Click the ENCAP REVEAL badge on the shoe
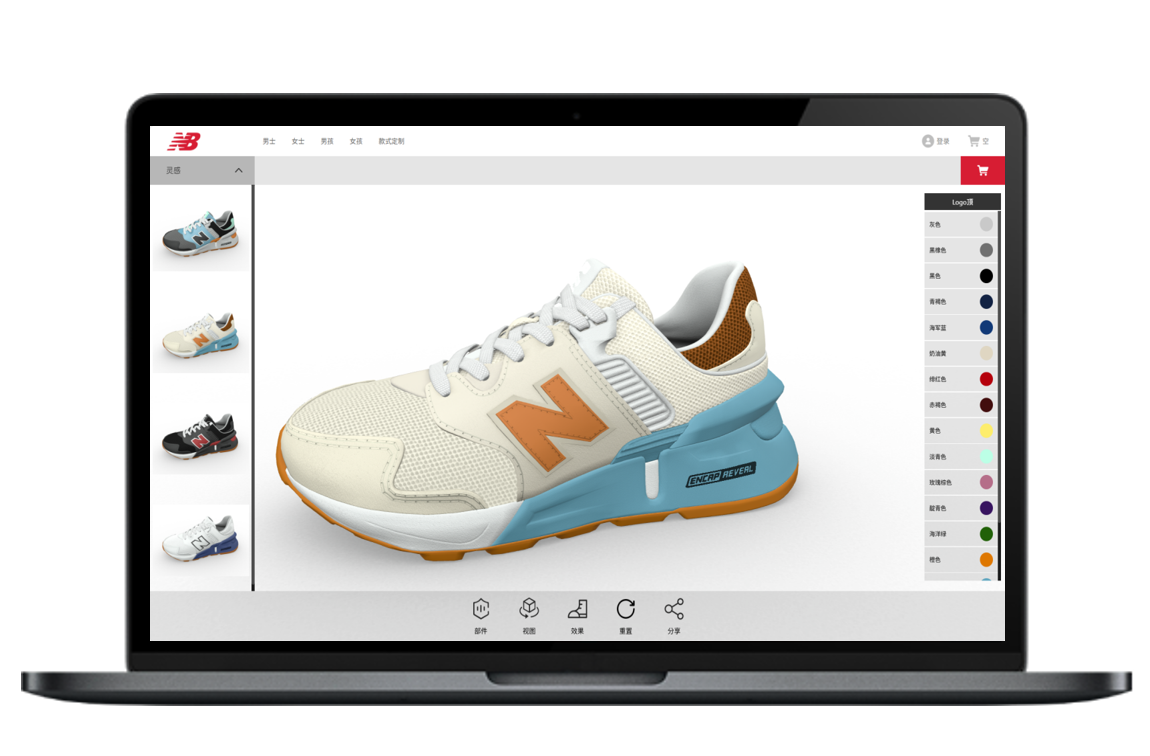1150x756 pixels. (721, 474)
